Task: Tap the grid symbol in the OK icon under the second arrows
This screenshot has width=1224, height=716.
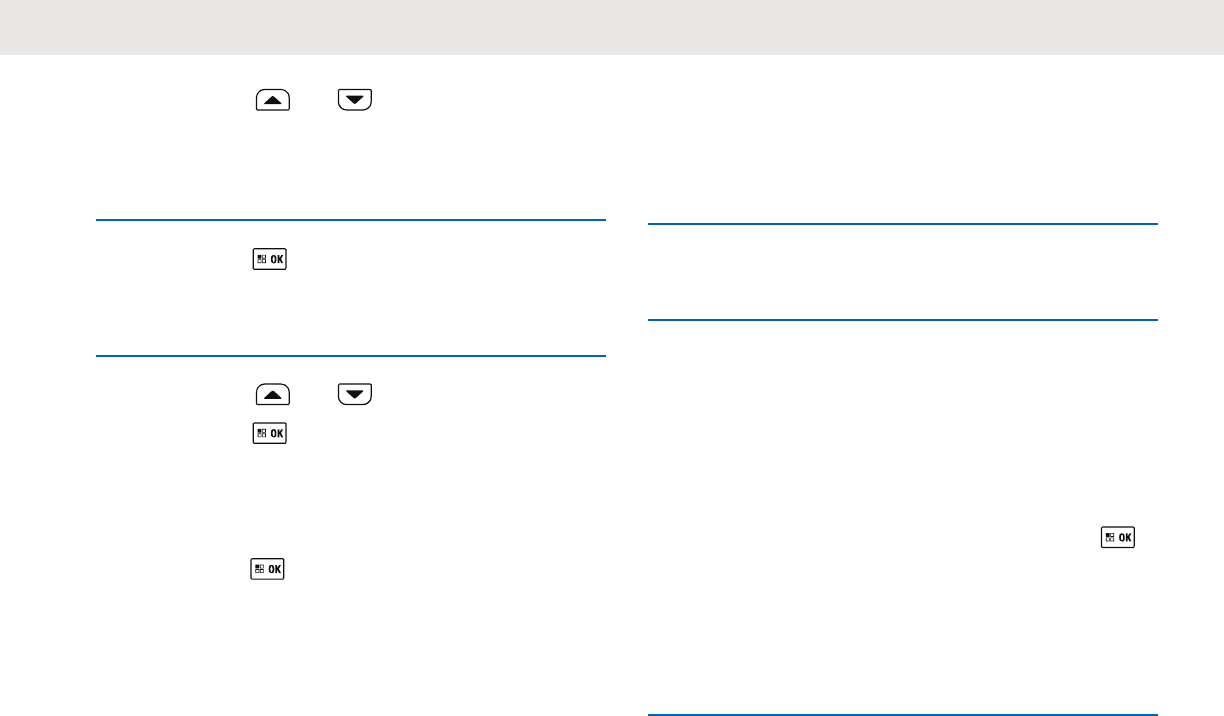Action: 261,433
